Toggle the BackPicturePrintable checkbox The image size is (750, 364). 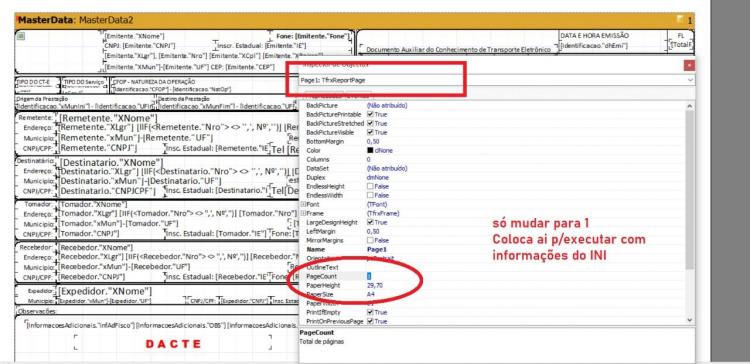pyautogui.click(x=370, y=114)
